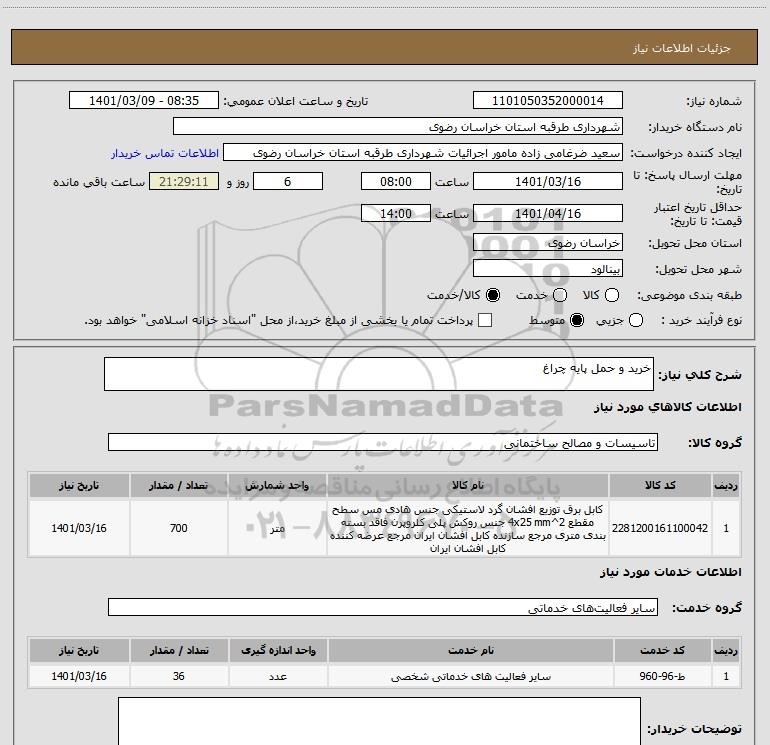This screenshot has width=770, height=745.
Task: Click the delivery city field بینالود
Action: (x=548, y=269)
